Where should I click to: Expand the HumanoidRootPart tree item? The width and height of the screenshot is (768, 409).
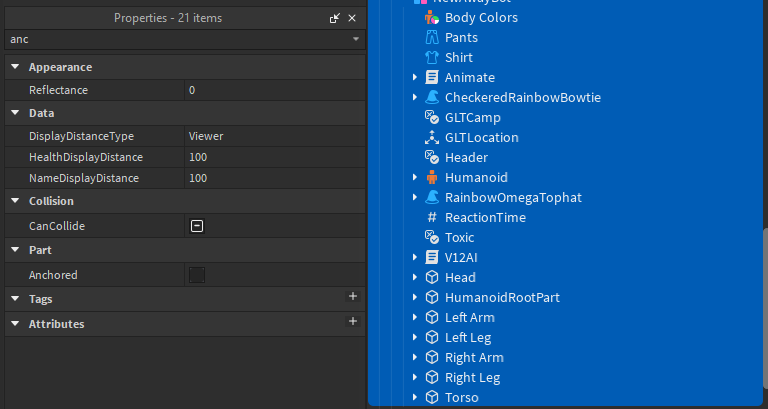415,298
